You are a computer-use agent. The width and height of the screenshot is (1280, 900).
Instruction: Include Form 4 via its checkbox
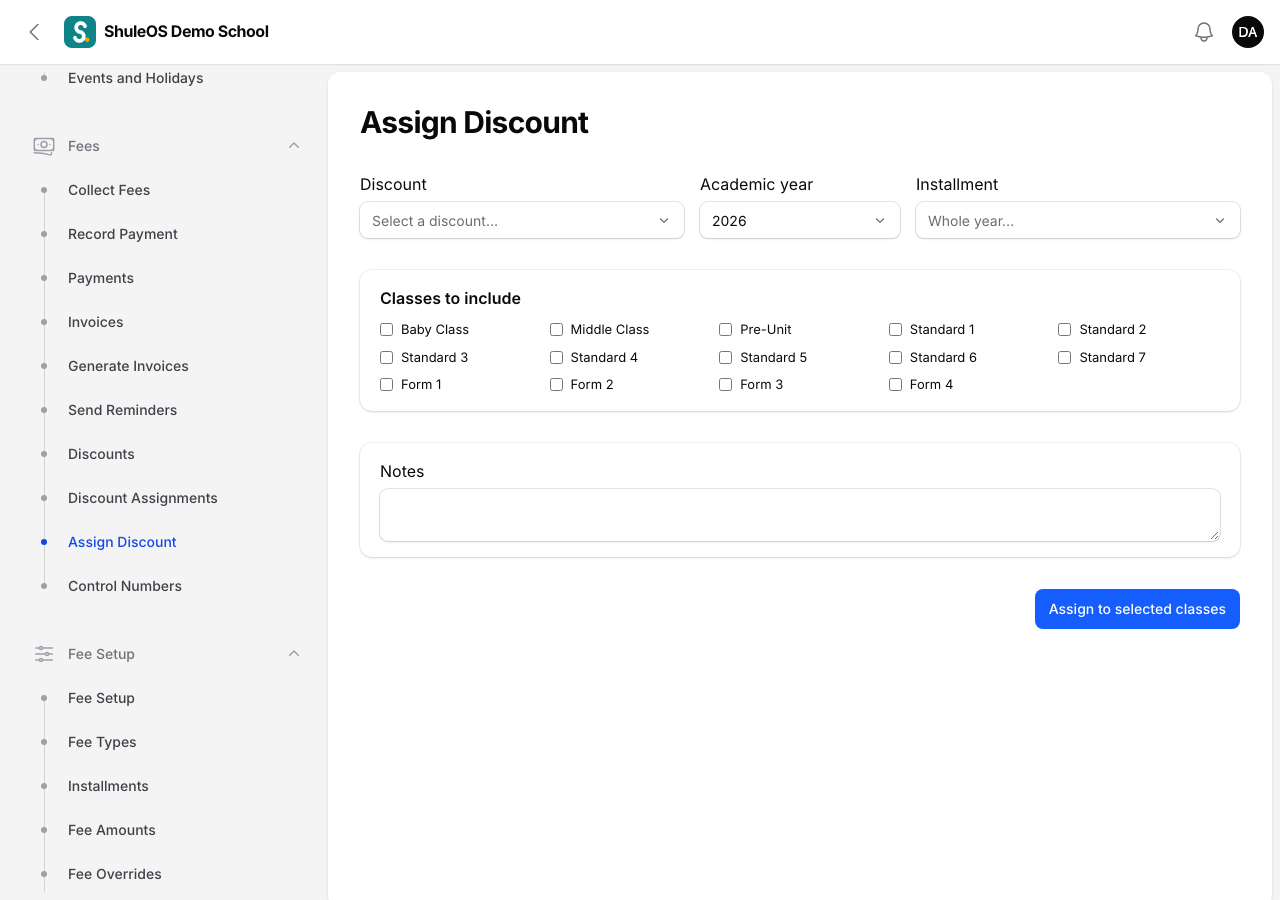point(895,384)
